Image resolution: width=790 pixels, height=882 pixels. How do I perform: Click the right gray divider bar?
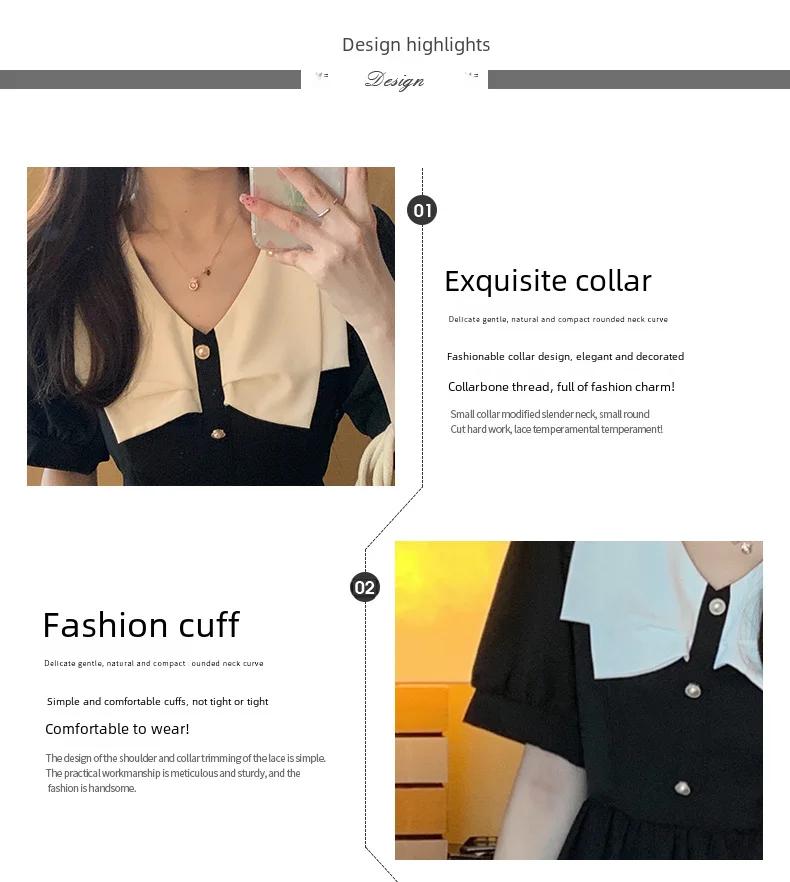click(x=639, y=79)
